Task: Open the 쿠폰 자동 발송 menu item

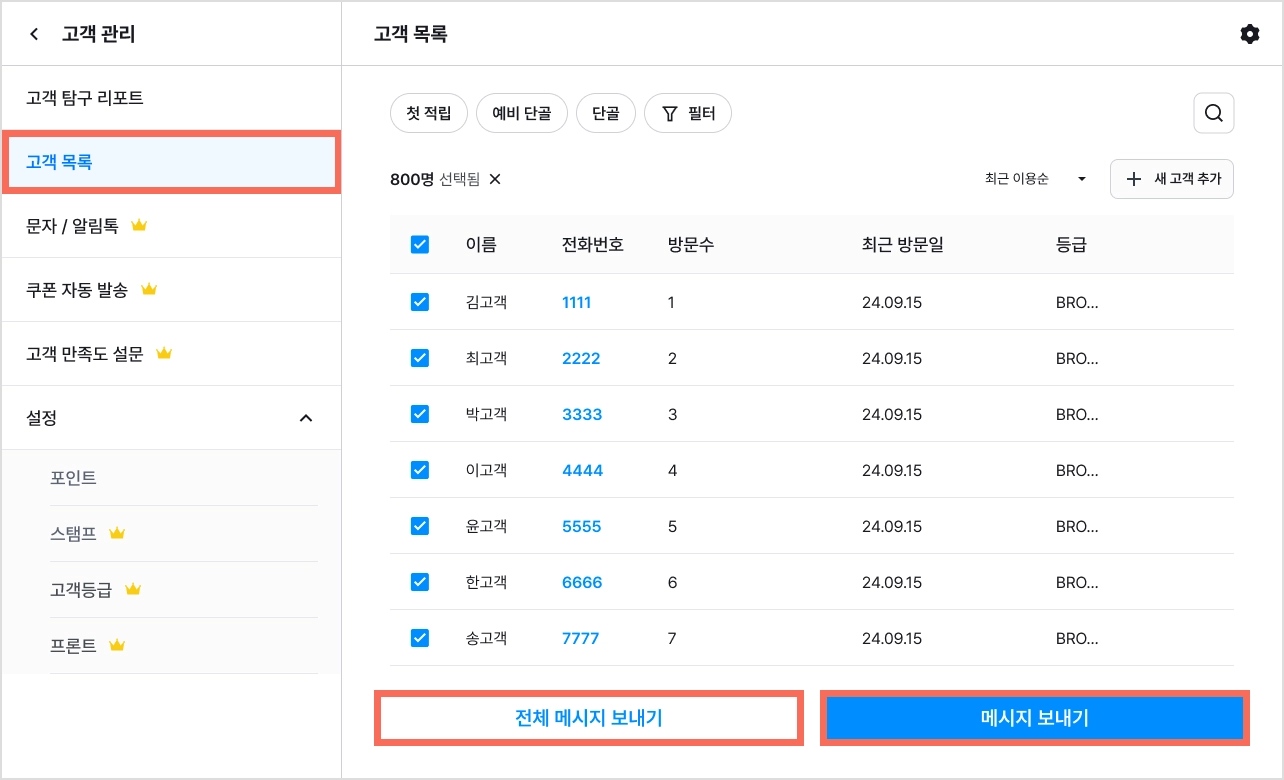Action: tap(171, 290)
